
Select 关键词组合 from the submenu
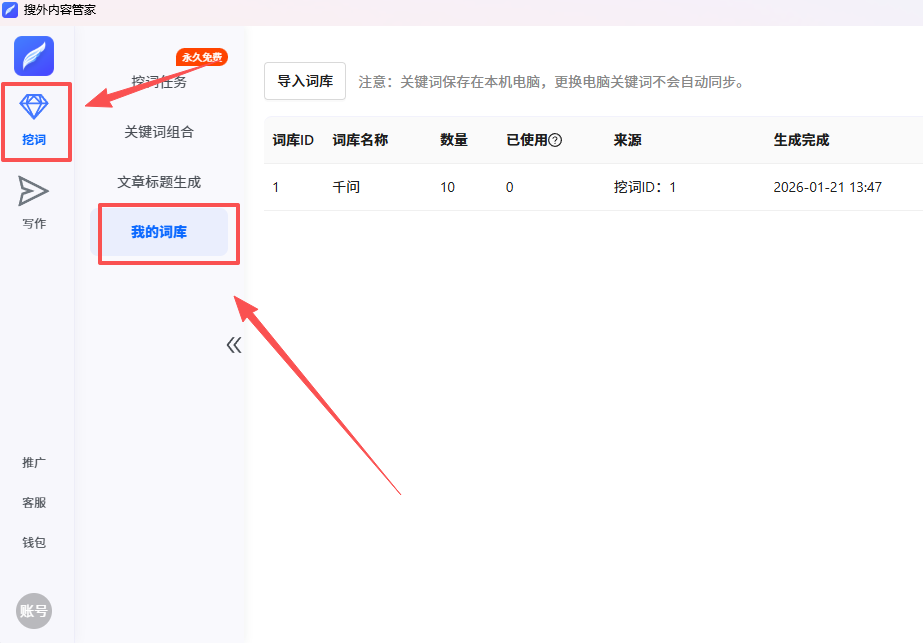tap(159, 132)
